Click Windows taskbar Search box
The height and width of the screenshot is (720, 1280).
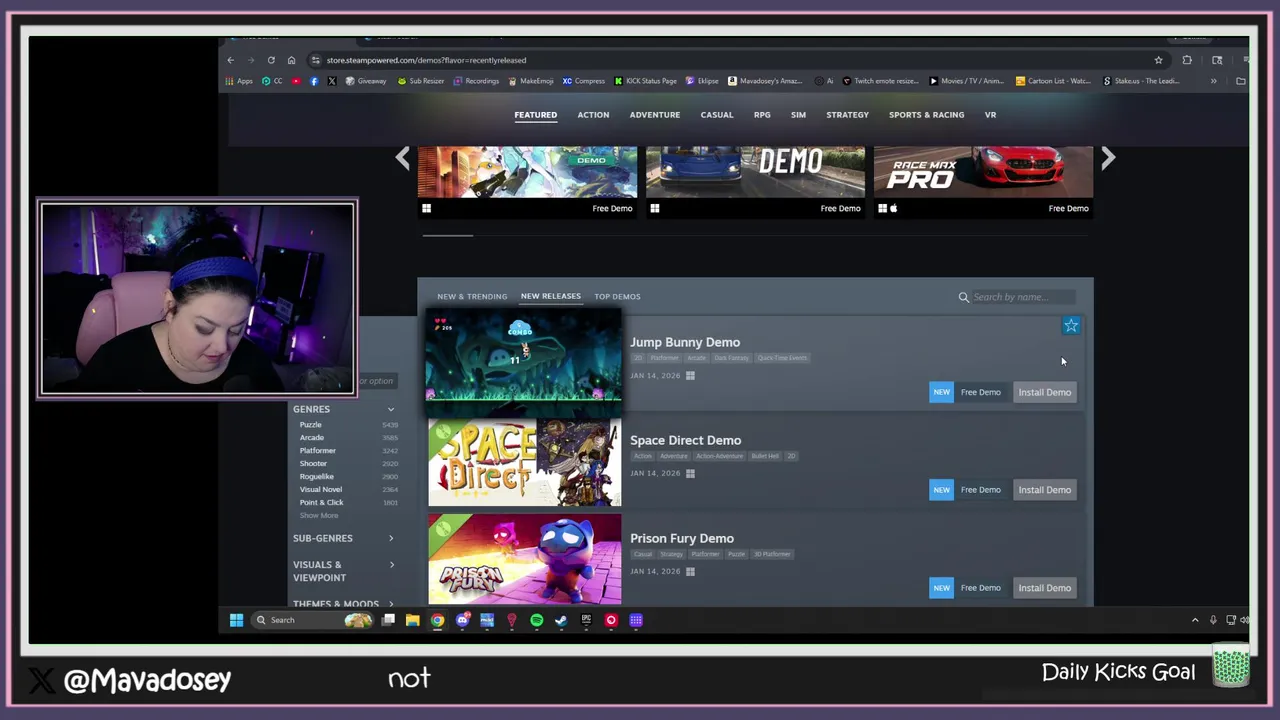[311, 620]
